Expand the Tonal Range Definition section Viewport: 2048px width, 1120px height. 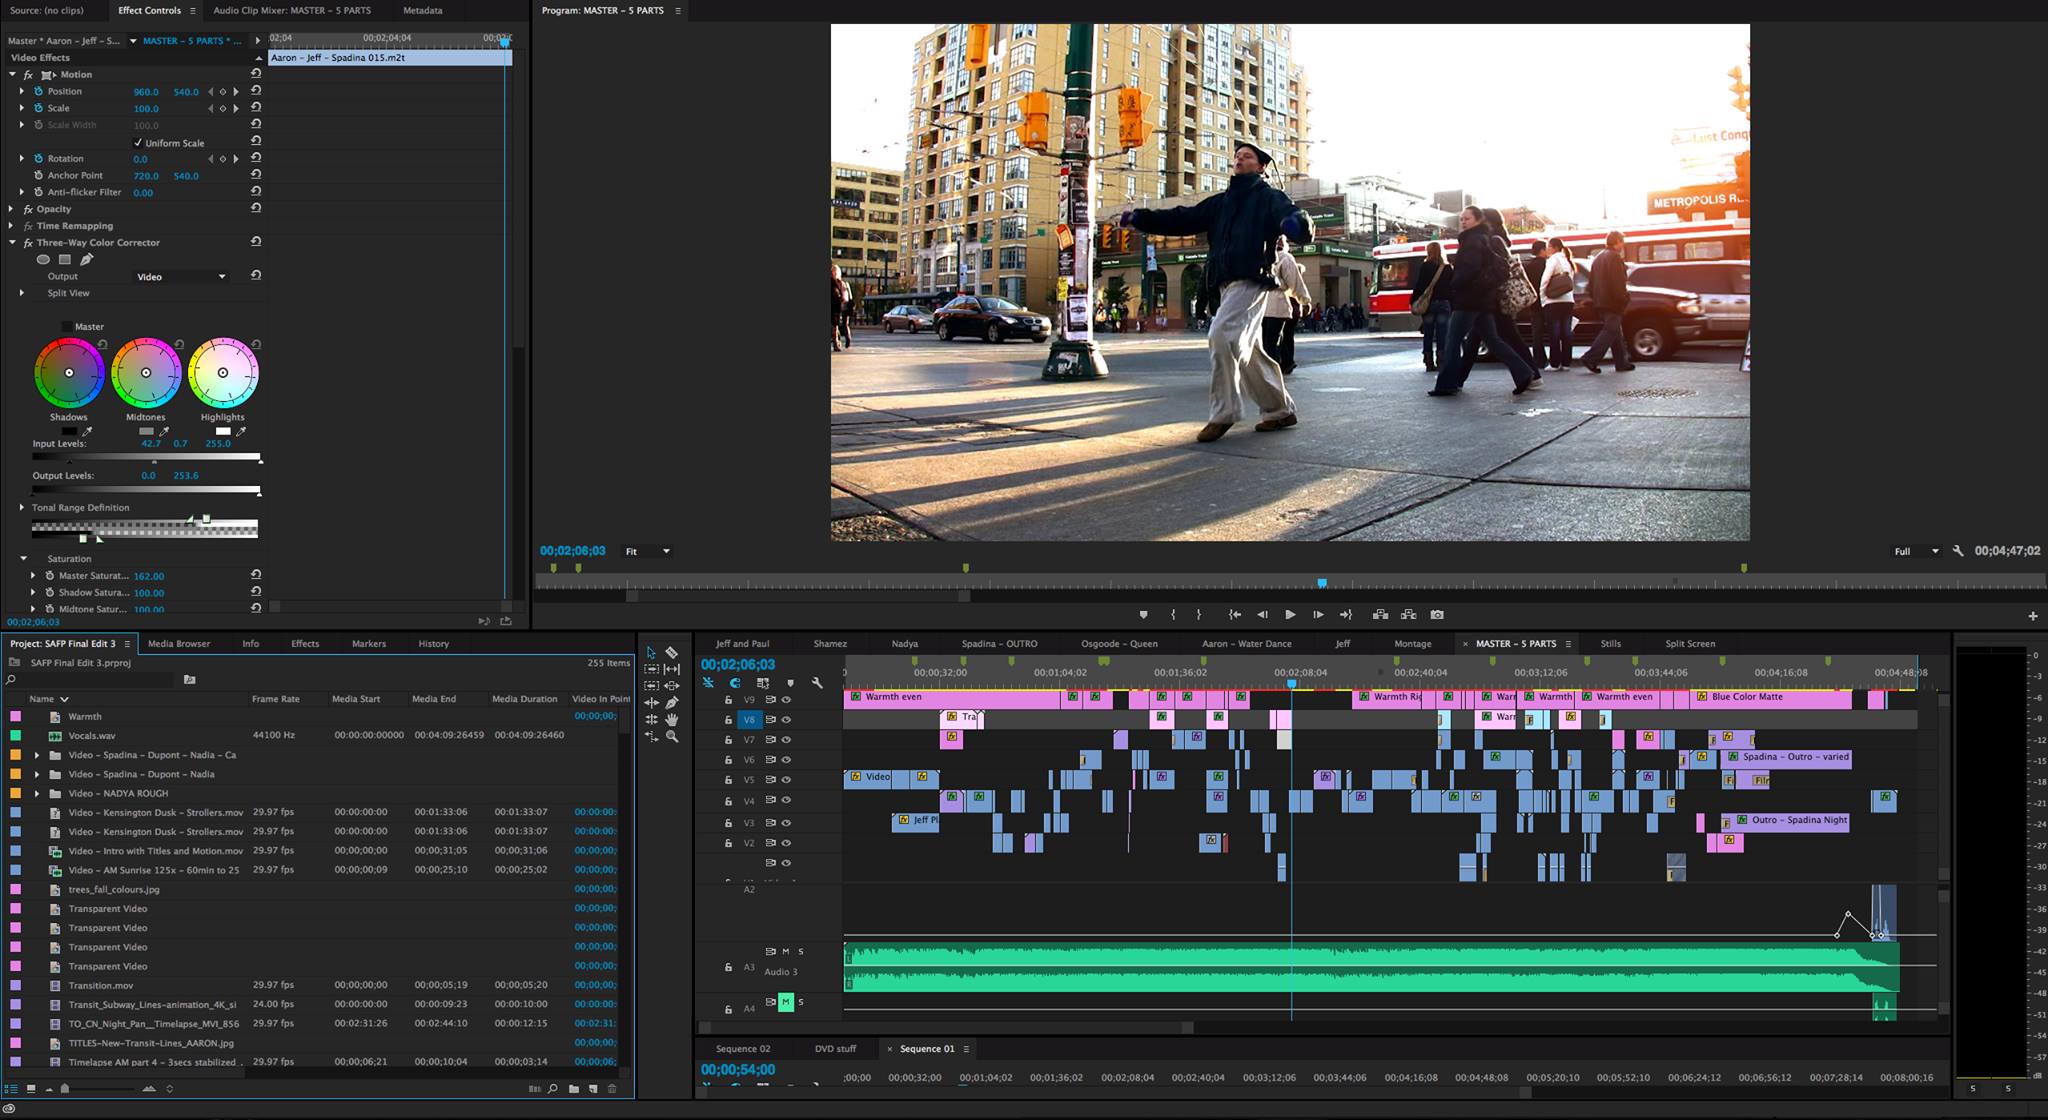(21, 508)
